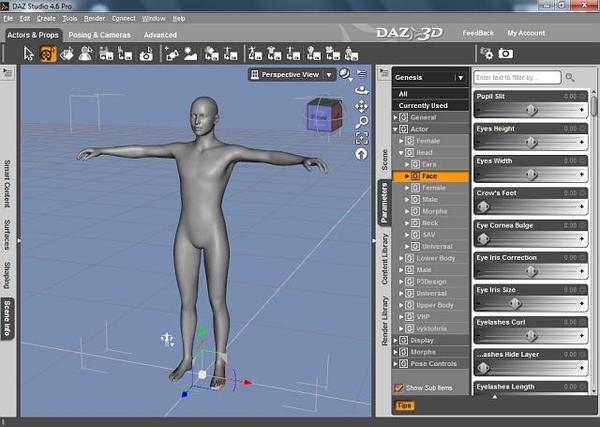Open left pane options menu icon
Screen dimensions: 600x427
coord(8,73)
